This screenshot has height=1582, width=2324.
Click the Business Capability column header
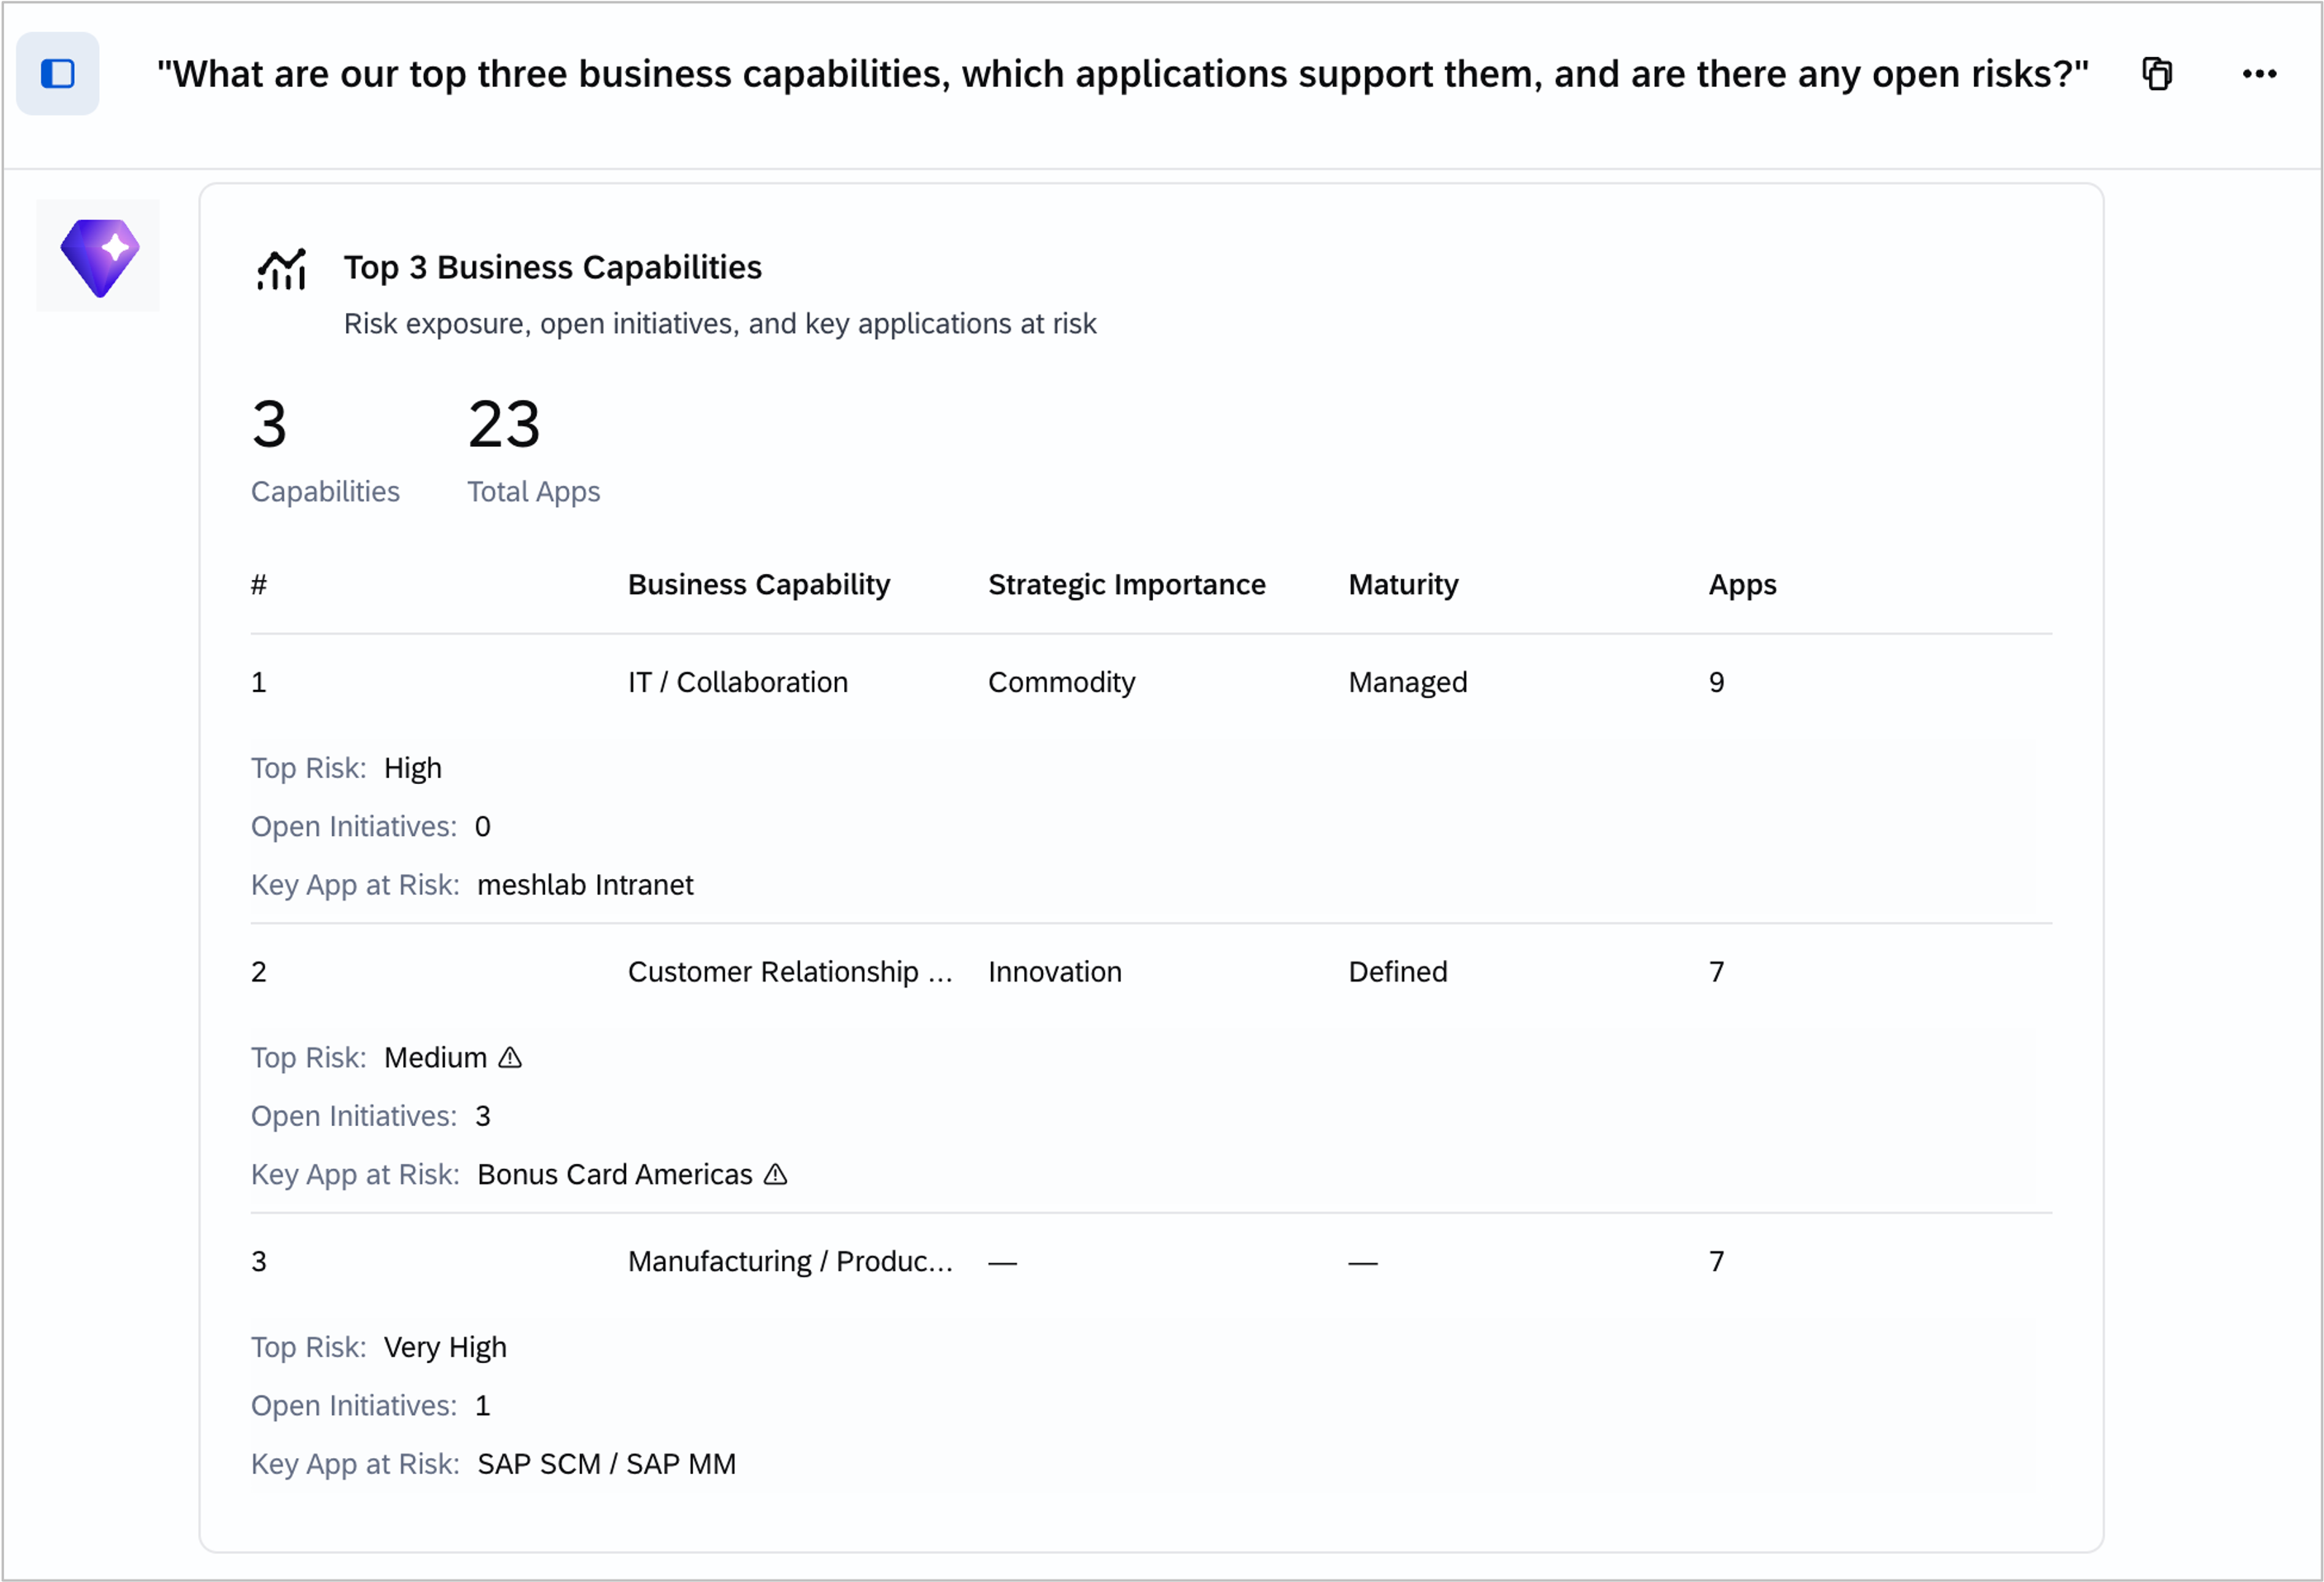[x=759, y=584]
